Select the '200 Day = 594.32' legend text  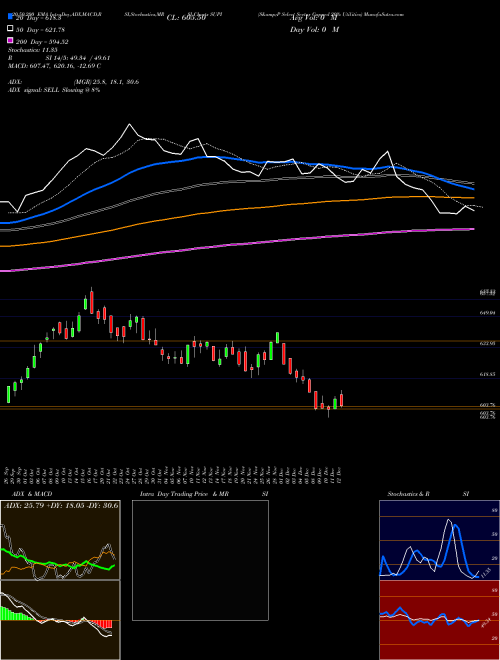42,42
